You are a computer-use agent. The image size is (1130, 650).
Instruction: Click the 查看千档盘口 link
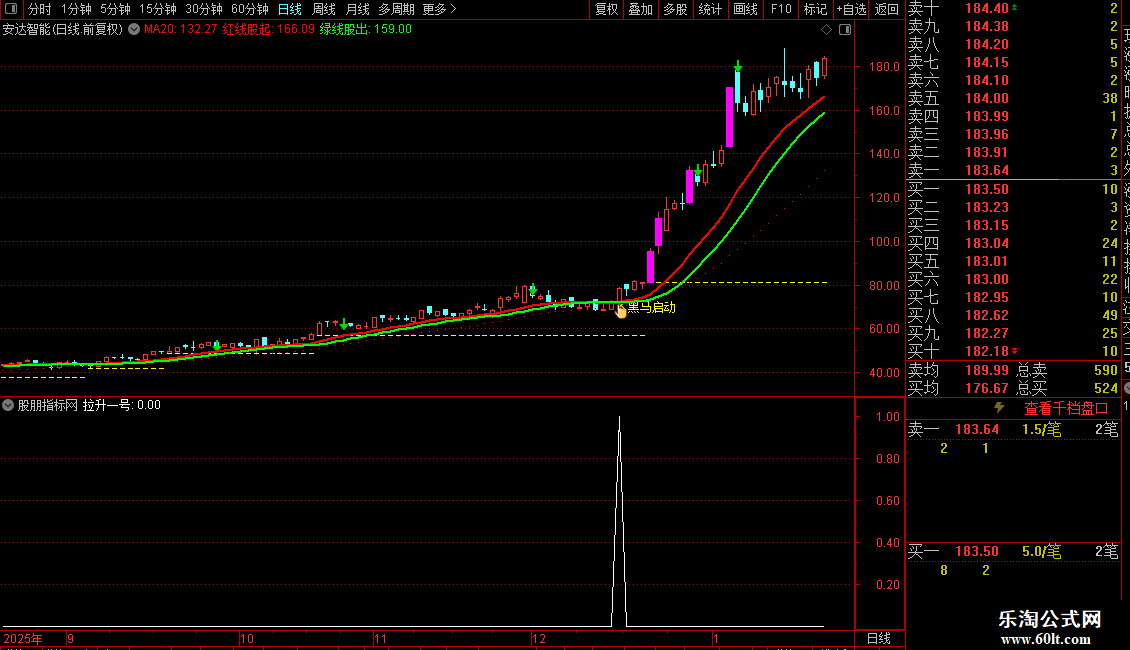point(1066,409)
